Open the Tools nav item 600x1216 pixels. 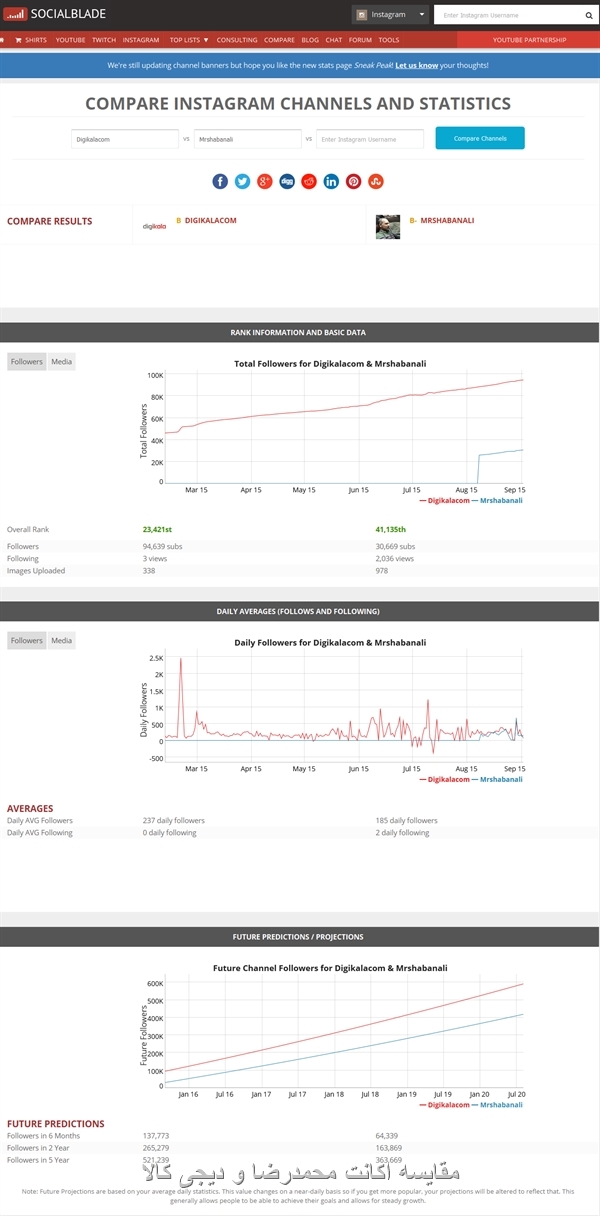(389, 40)
